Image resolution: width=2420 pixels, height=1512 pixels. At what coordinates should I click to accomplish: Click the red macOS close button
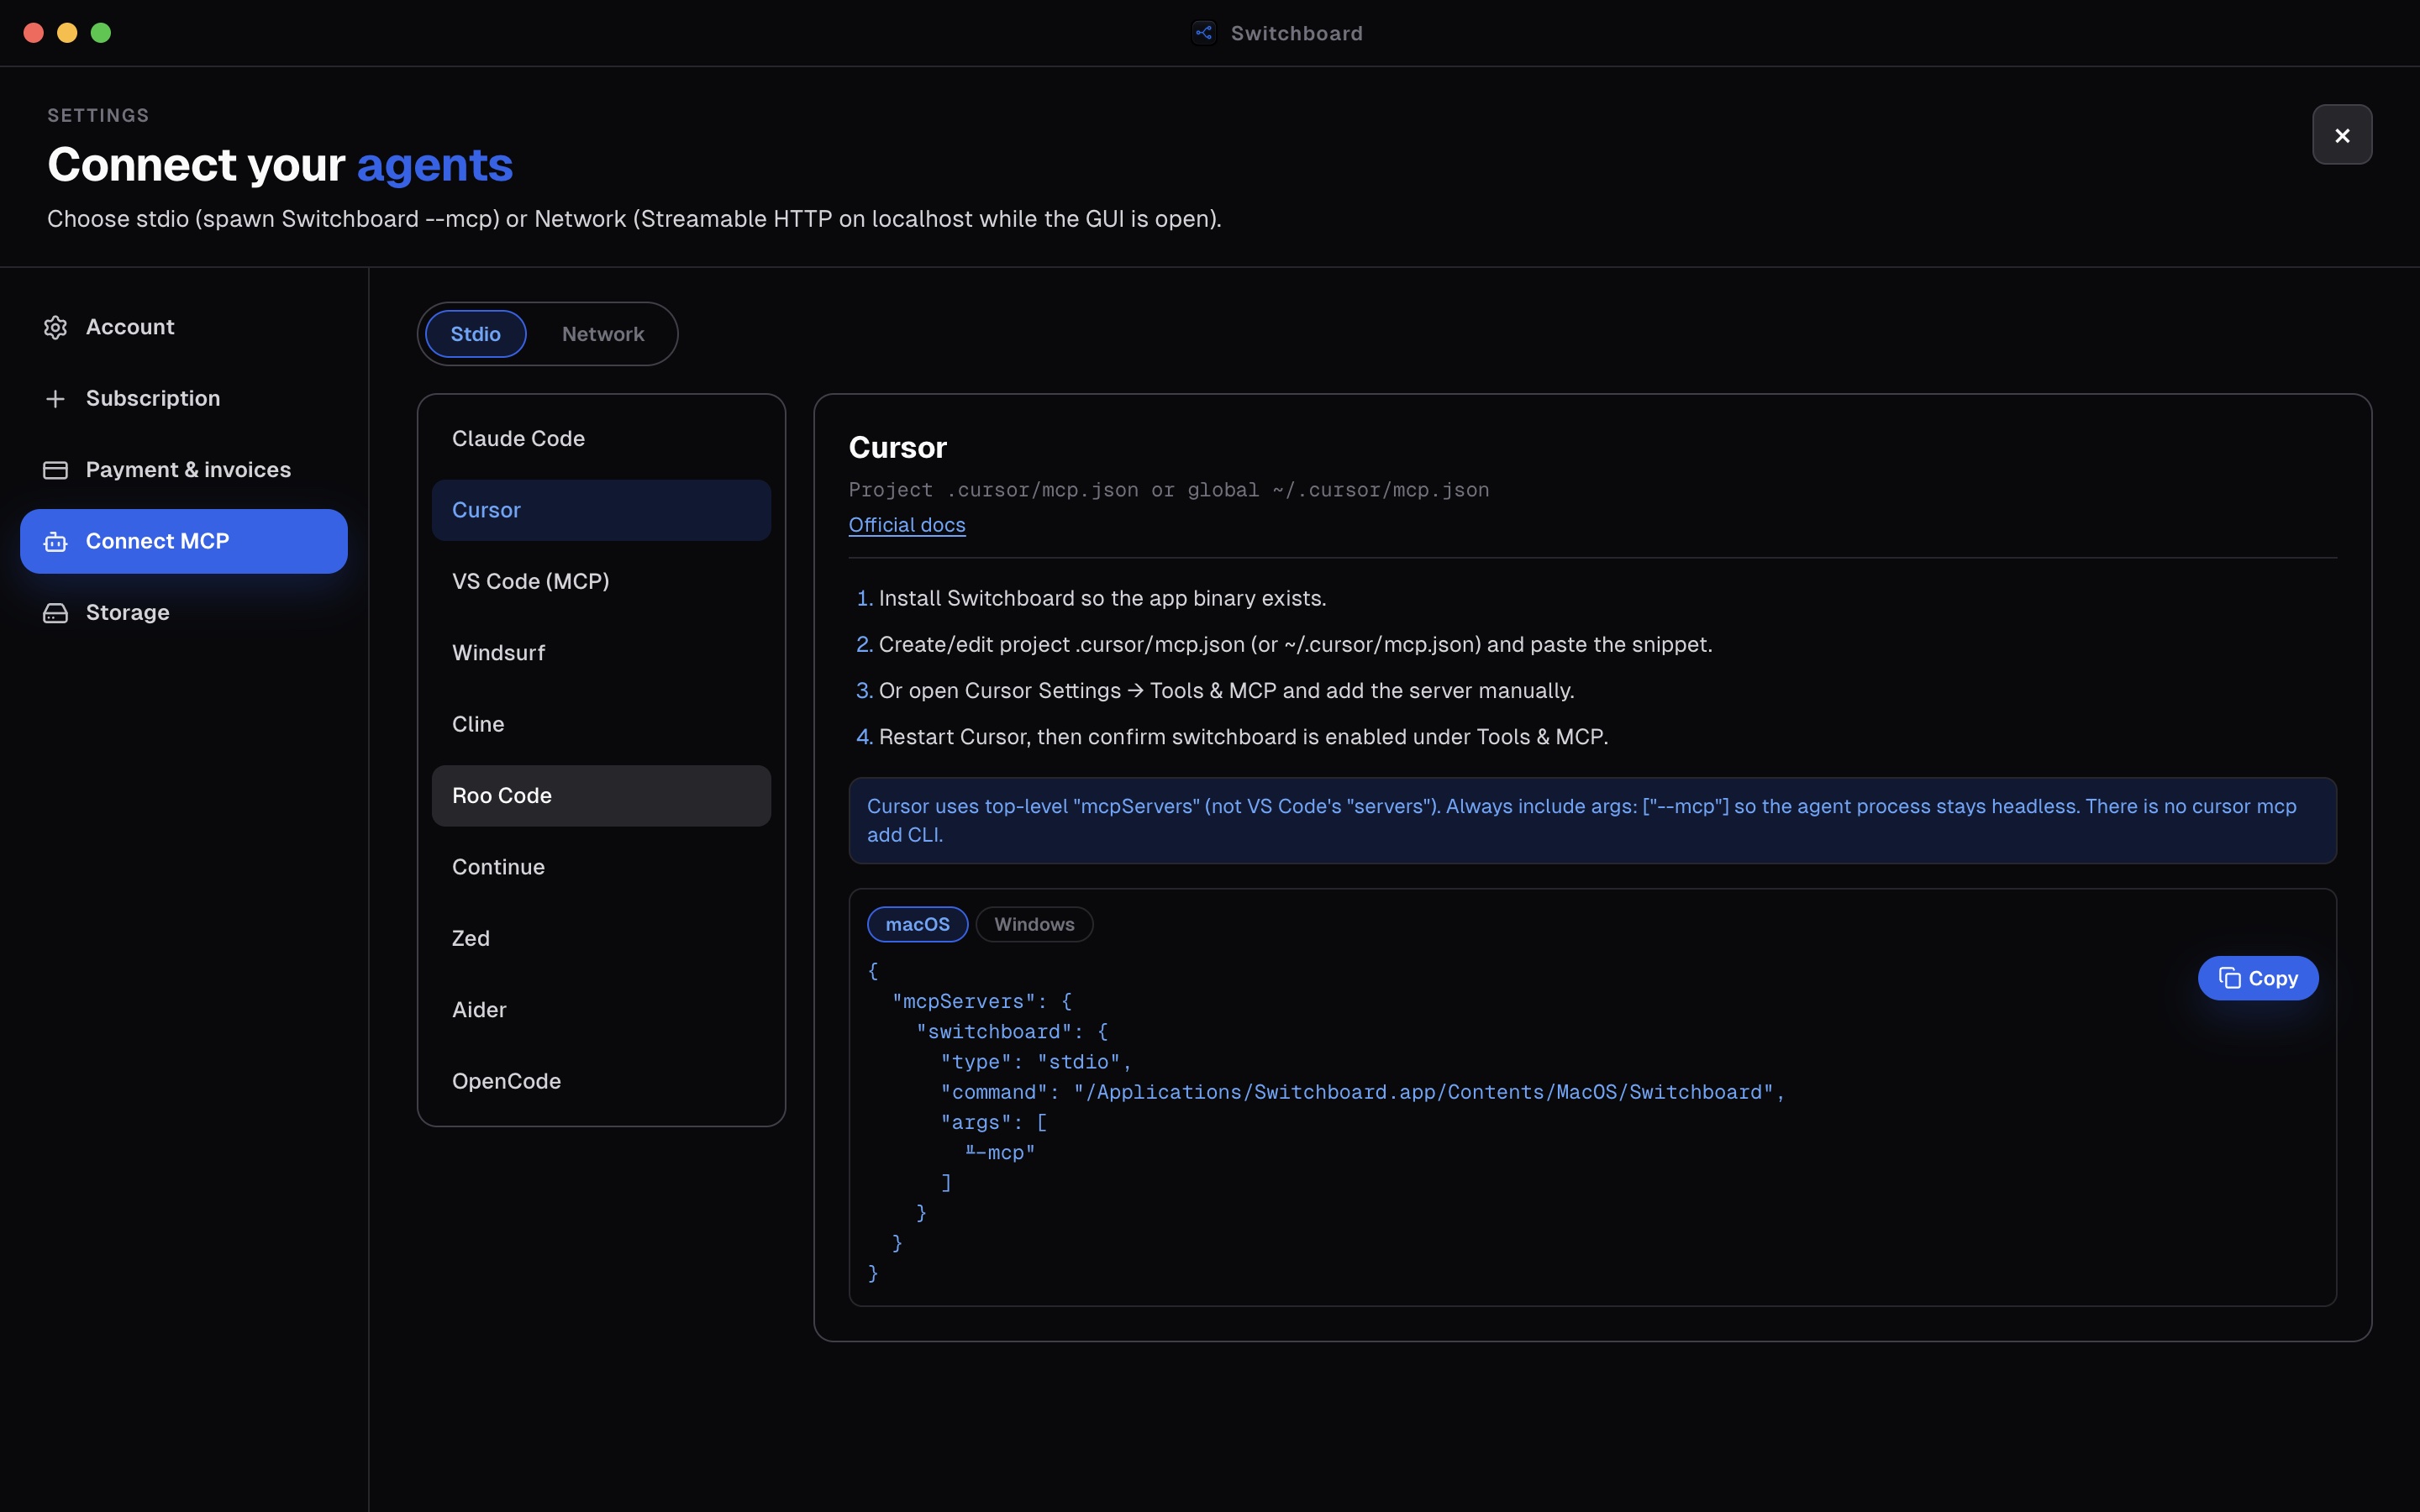(33, 33)
